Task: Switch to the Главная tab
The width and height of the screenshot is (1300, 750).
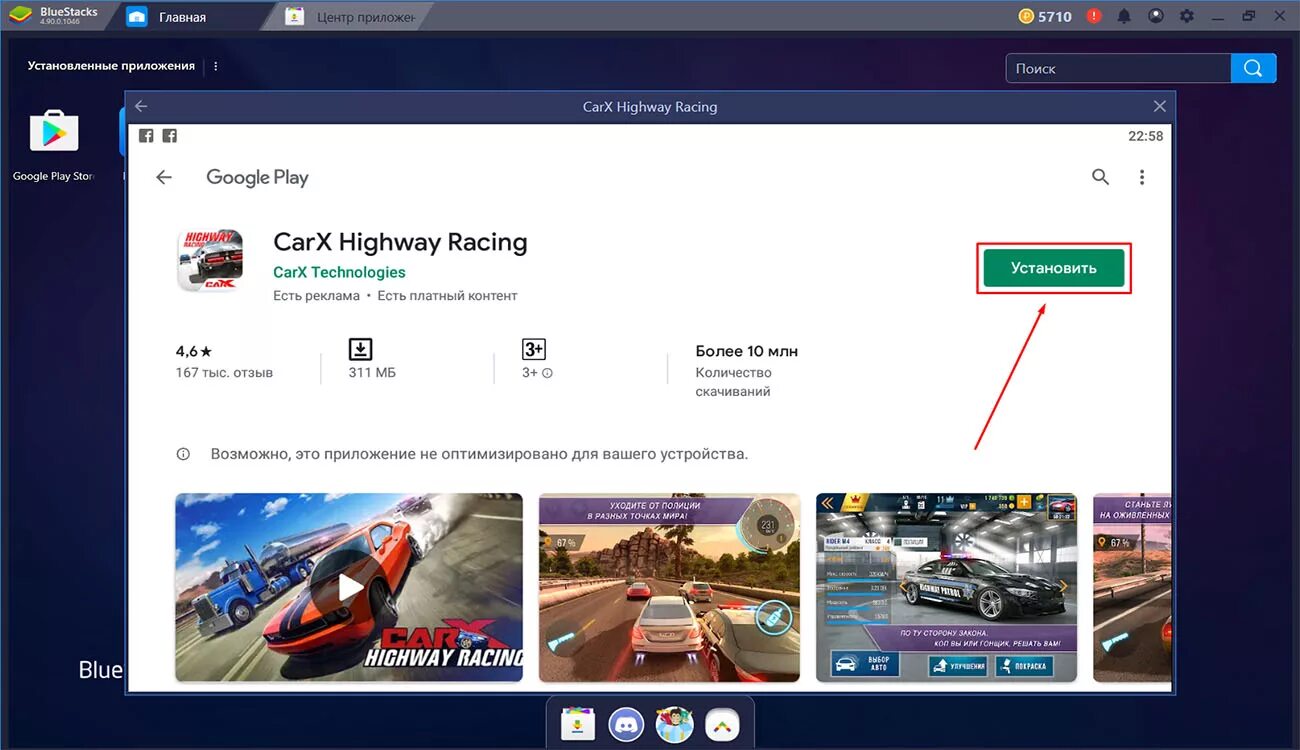Action: coord(182,17)
